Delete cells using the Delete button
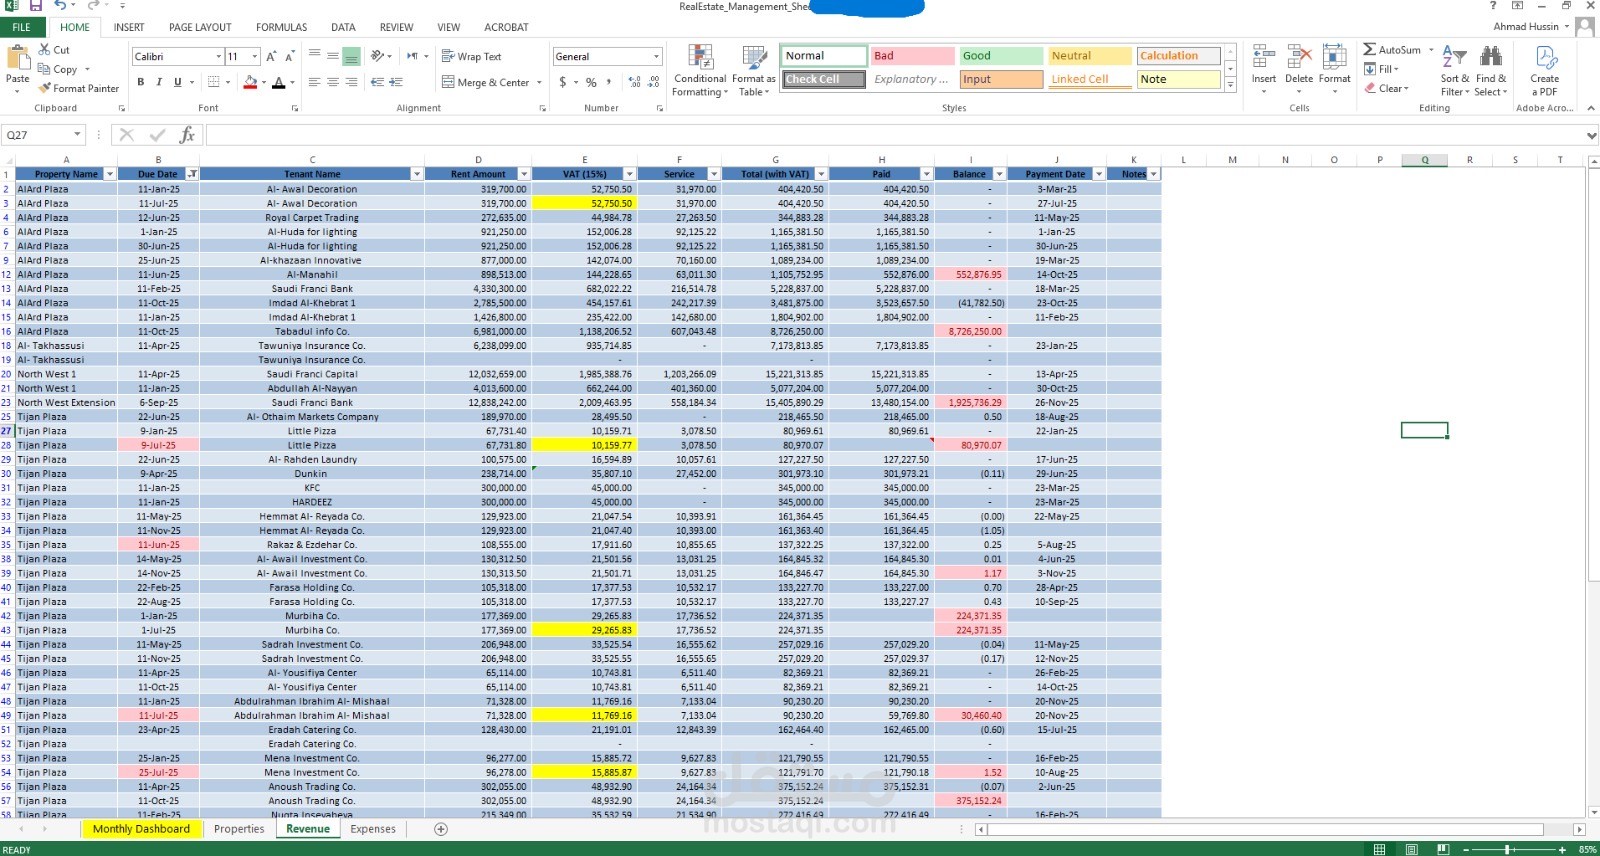Image resolution: width=1600 pixels, height=856 pixels. [1299, 70]
